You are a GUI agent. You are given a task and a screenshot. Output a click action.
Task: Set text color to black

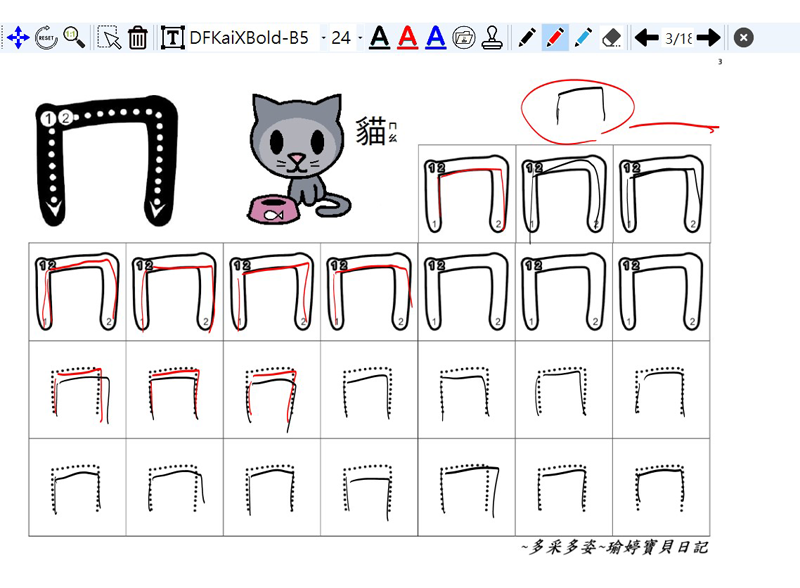(379, 38)
